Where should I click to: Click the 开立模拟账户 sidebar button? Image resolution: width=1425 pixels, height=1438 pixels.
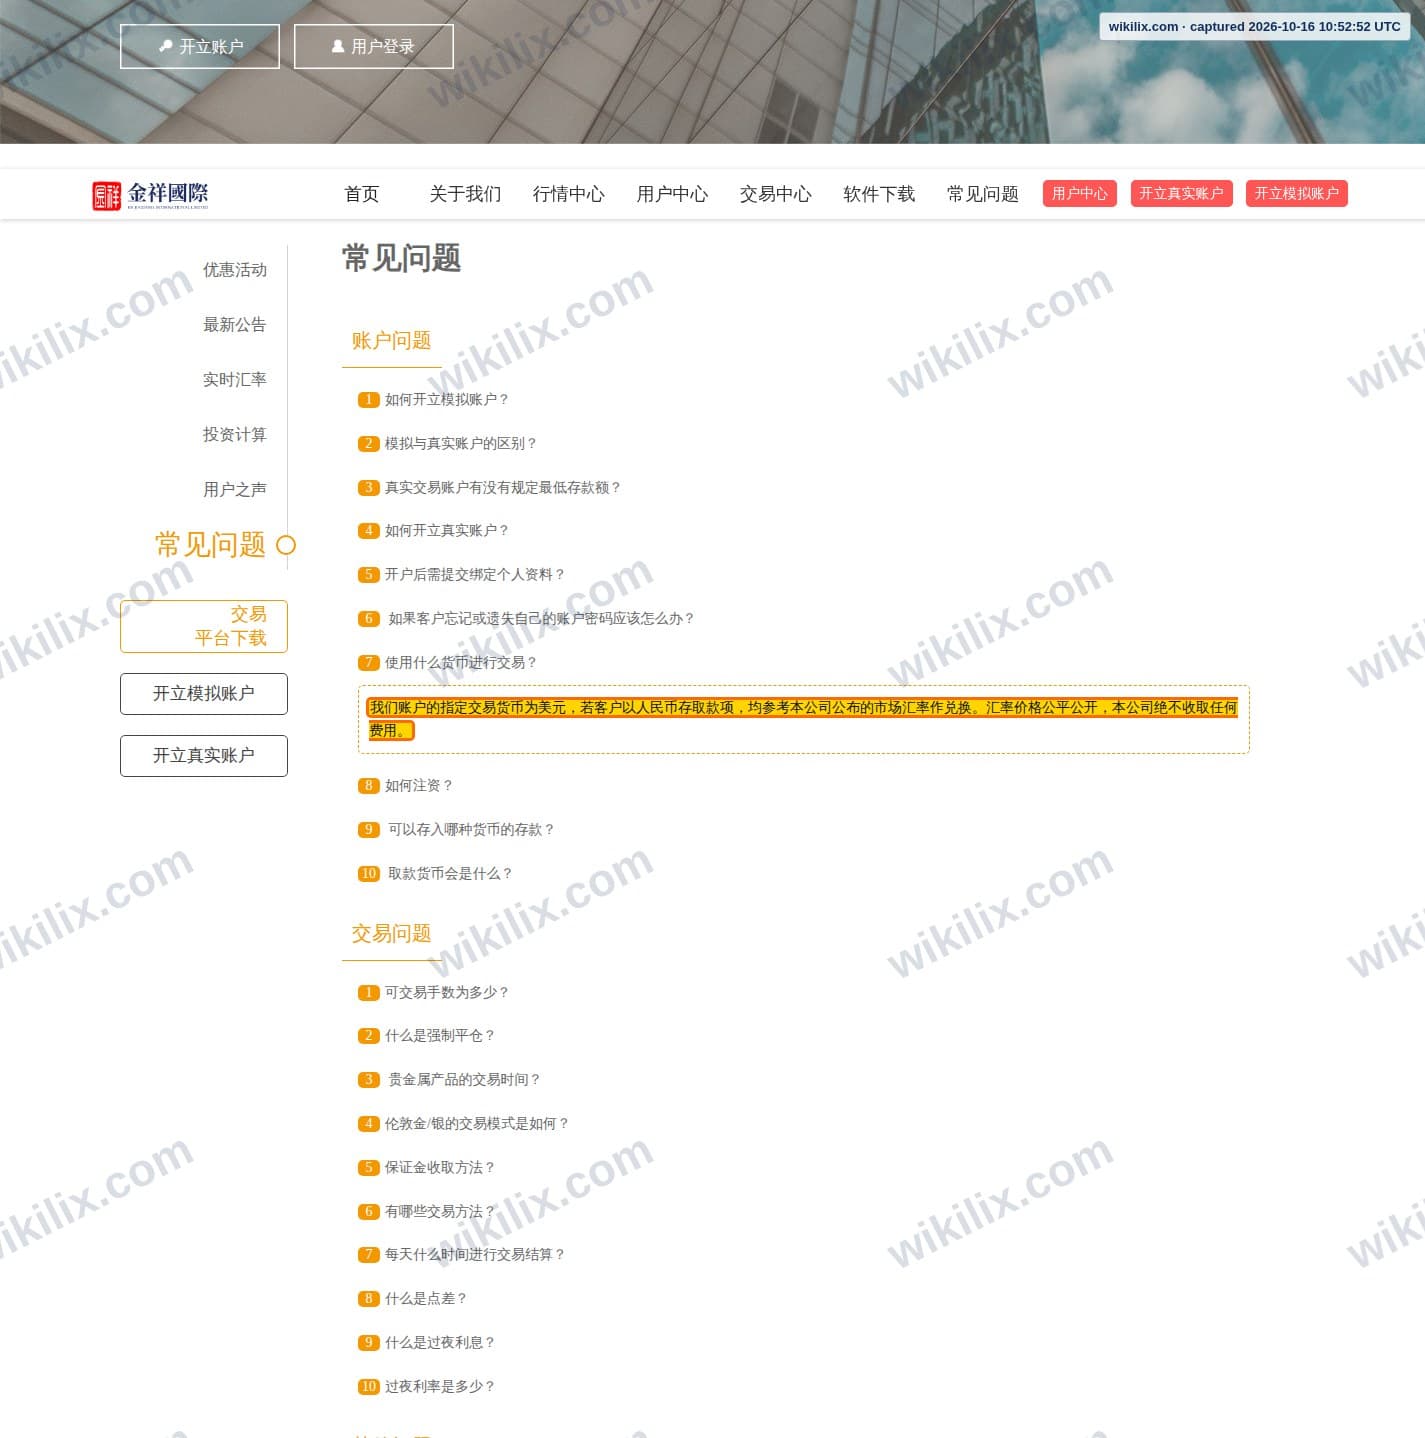[x=204, y=694]
